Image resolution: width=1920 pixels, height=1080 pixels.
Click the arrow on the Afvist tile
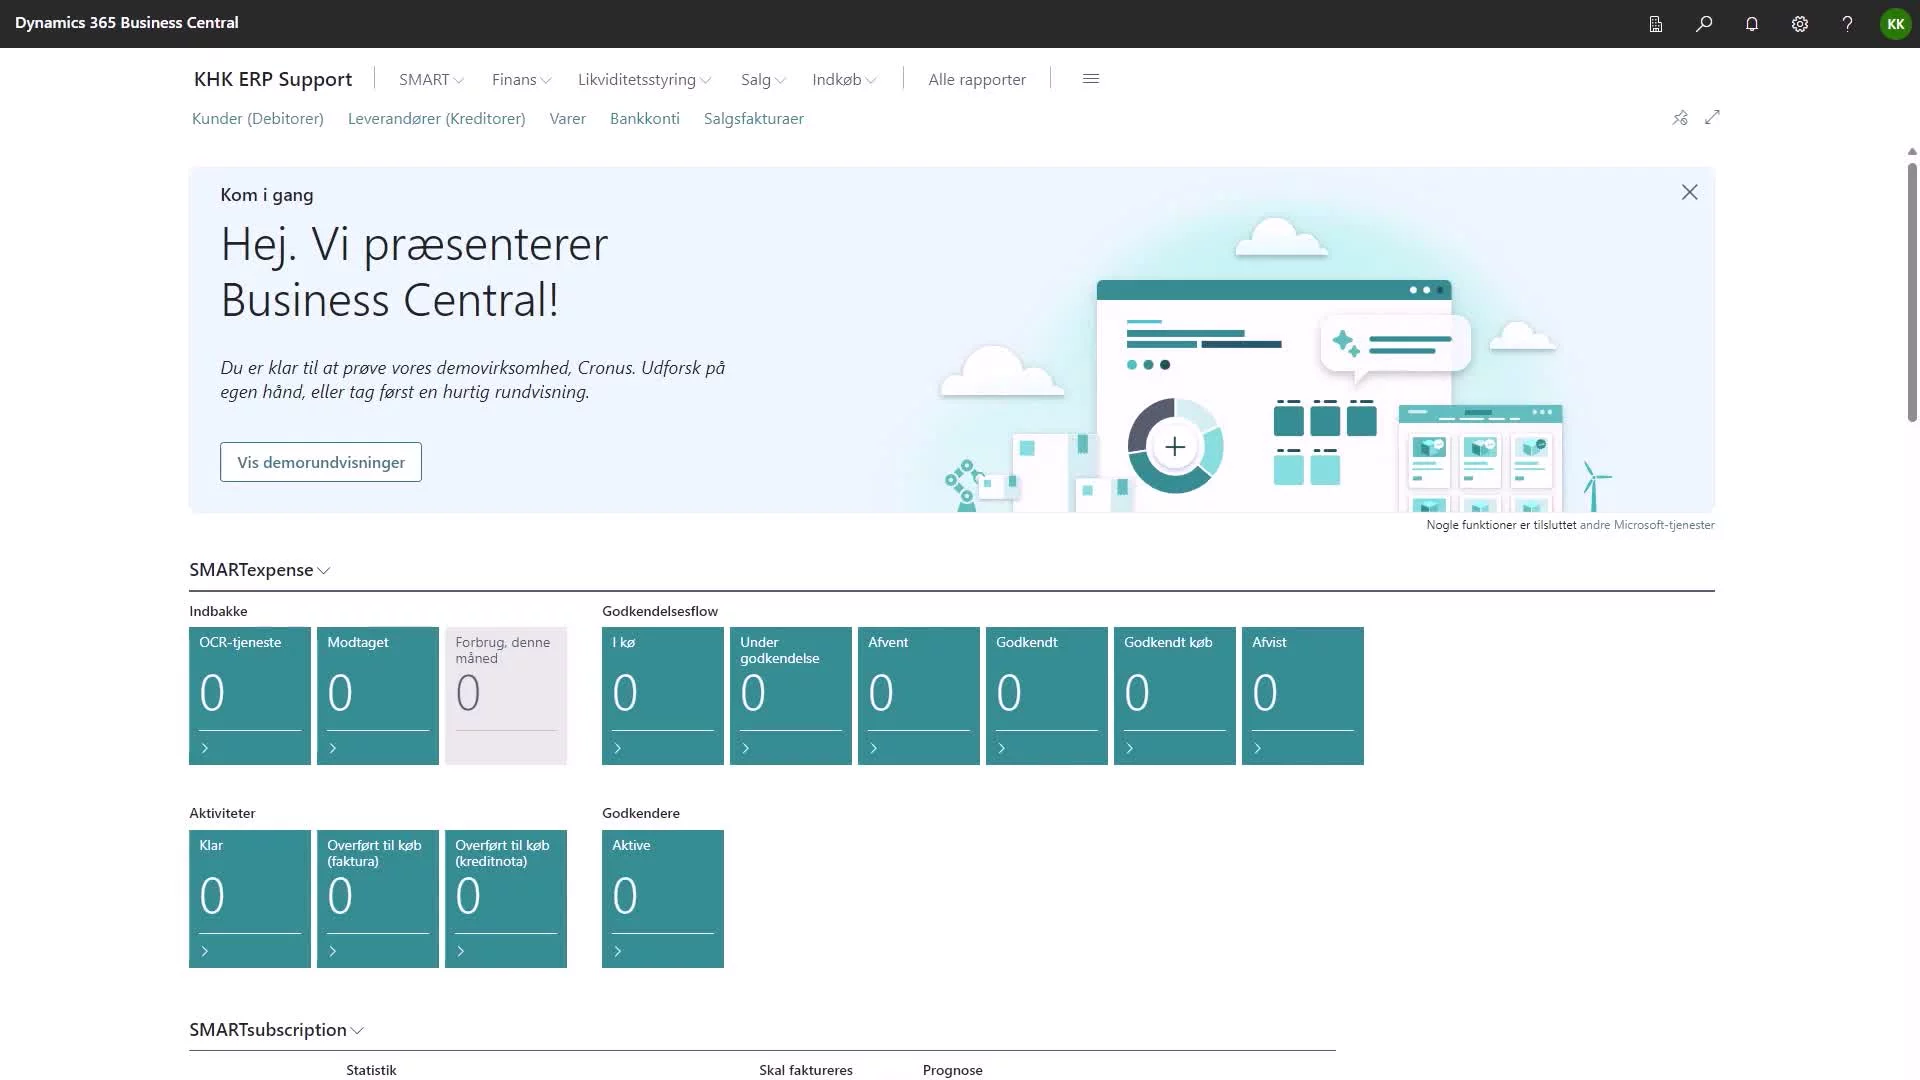(x=1258, y=748)
